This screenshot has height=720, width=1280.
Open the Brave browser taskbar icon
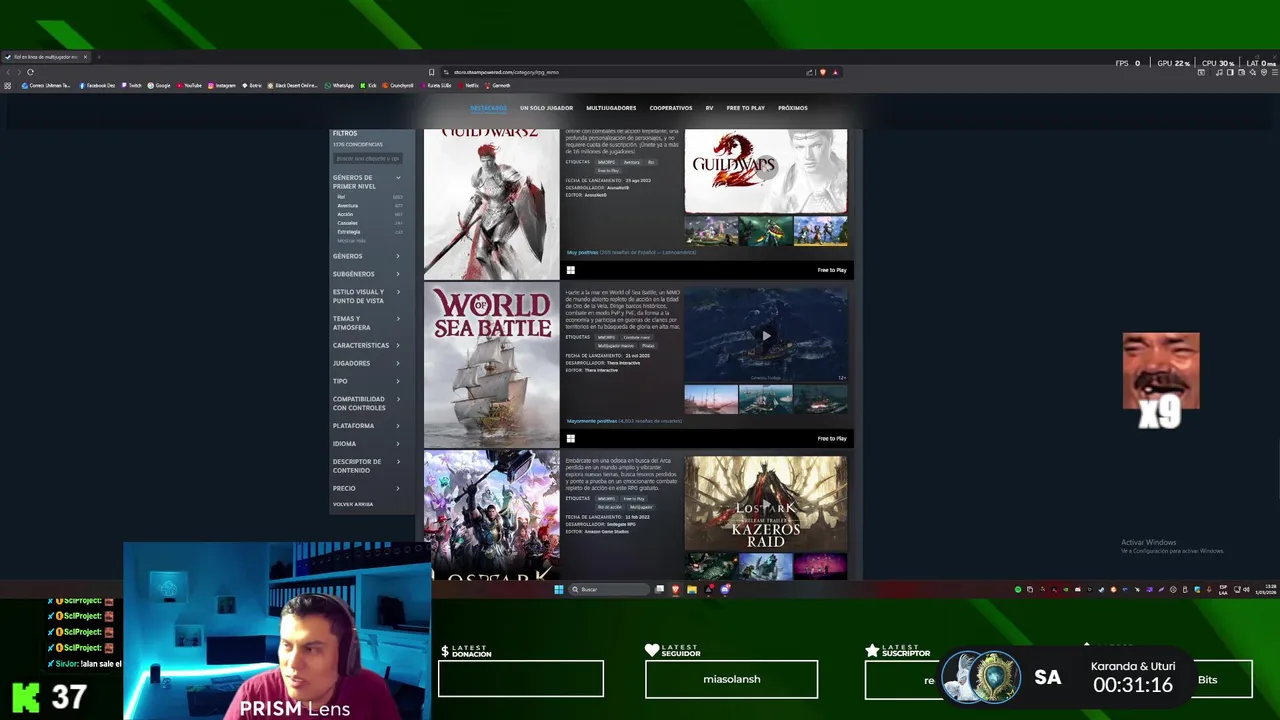(x=675, y=589)
